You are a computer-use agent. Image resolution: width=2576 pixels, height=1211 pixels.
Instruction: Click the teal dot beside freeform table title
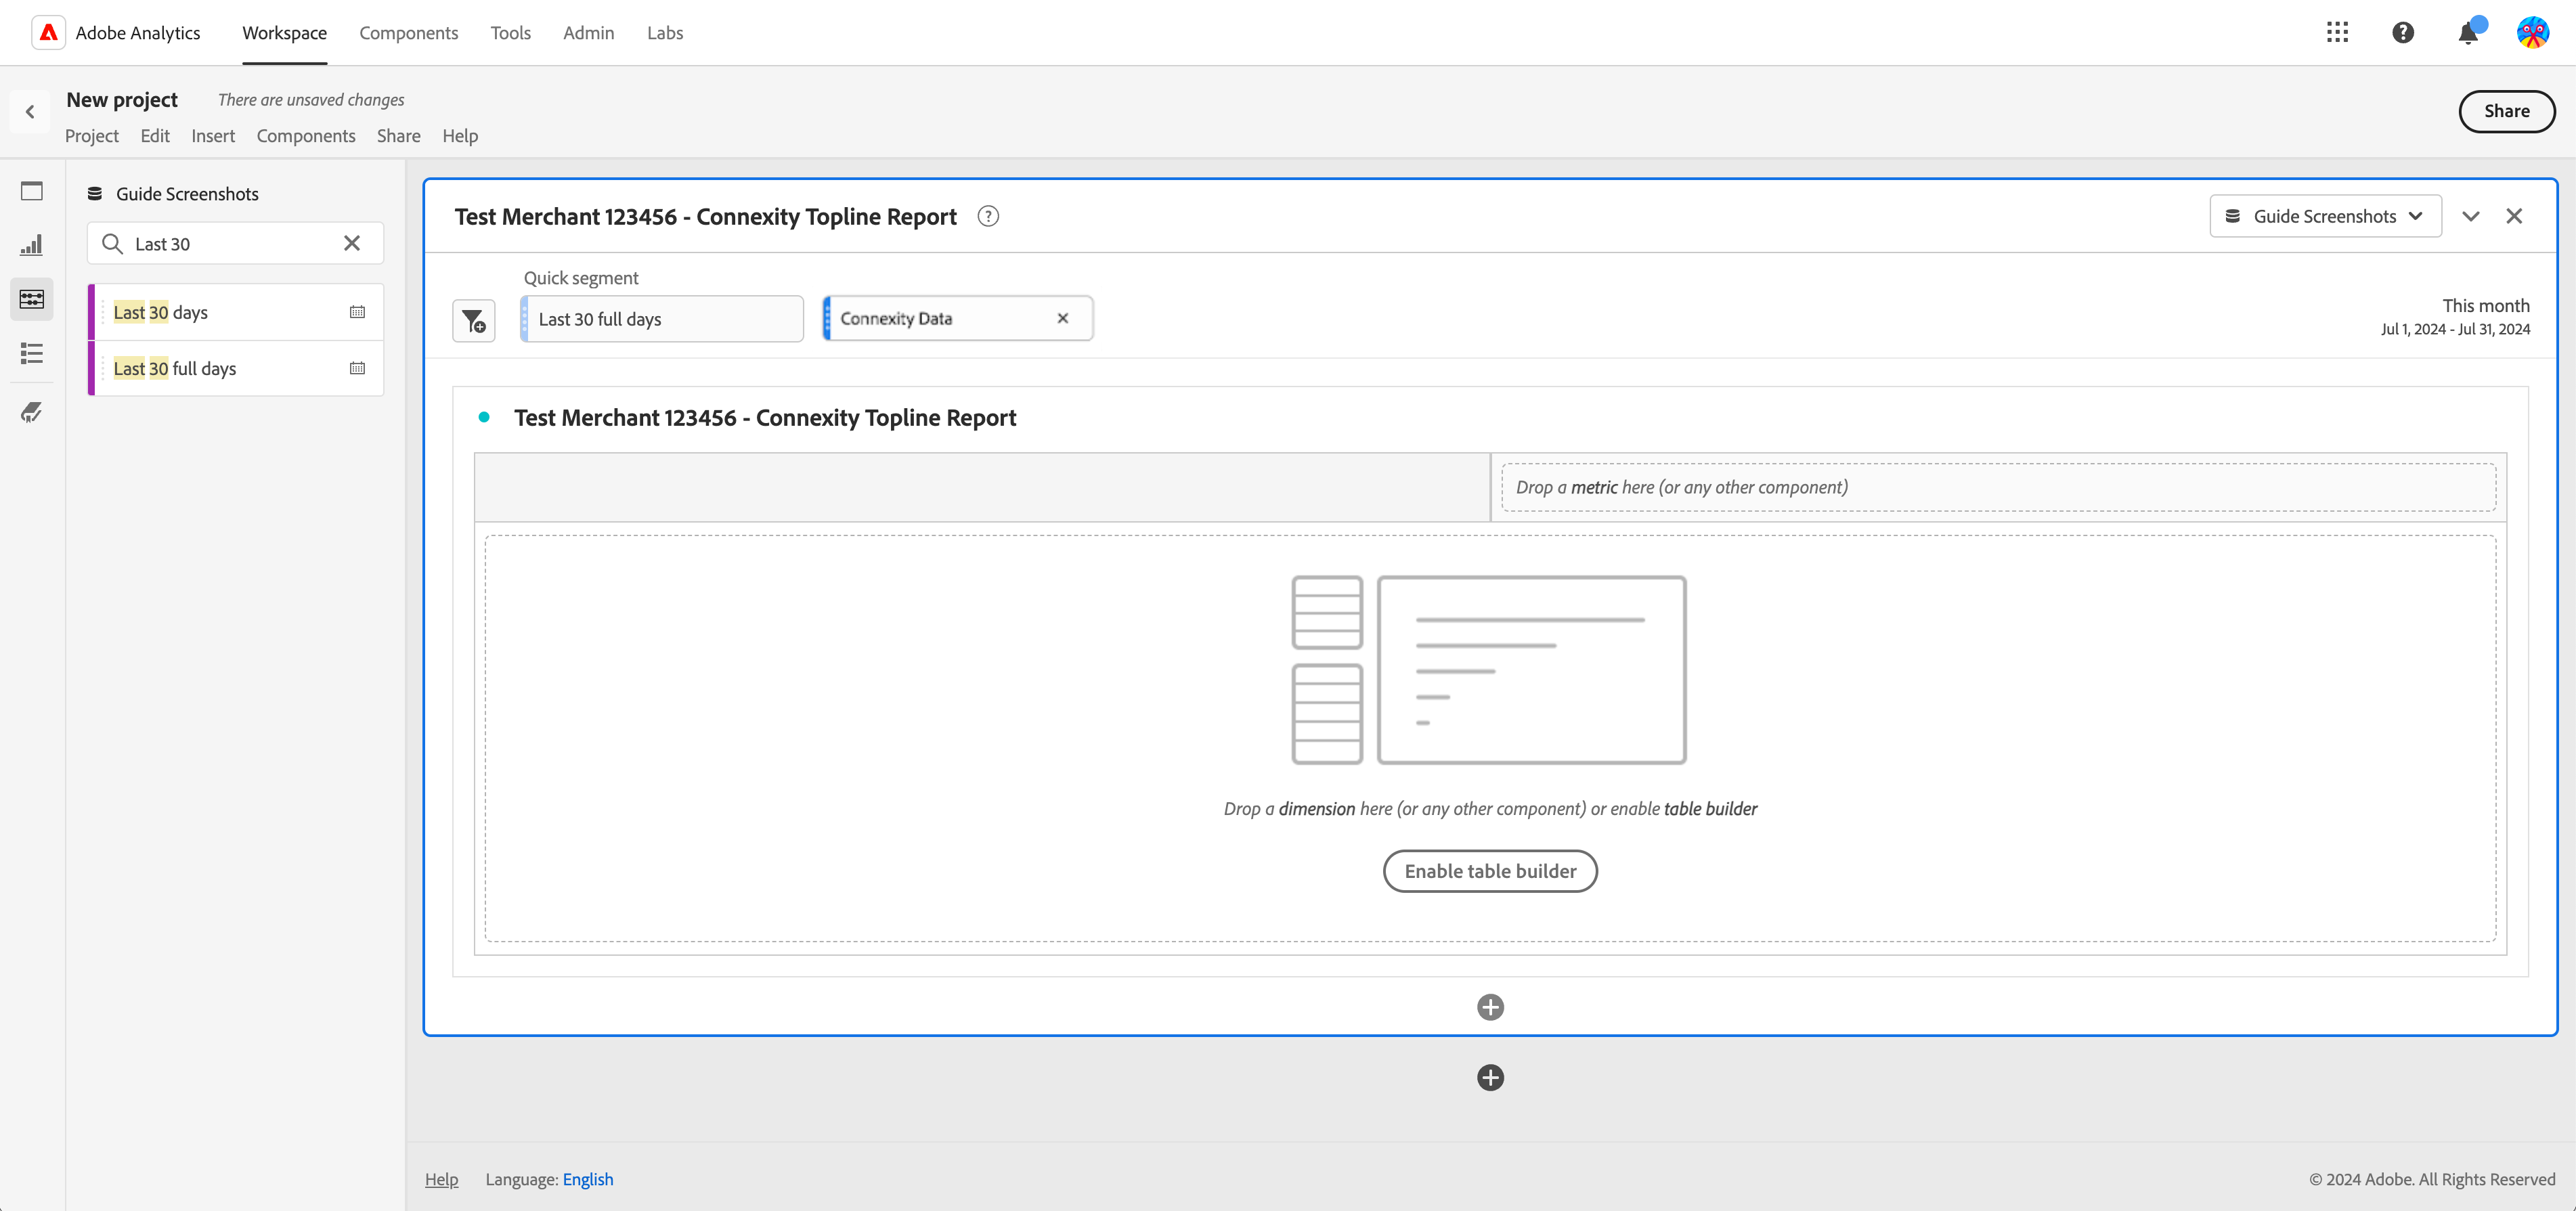pos(484,417)
